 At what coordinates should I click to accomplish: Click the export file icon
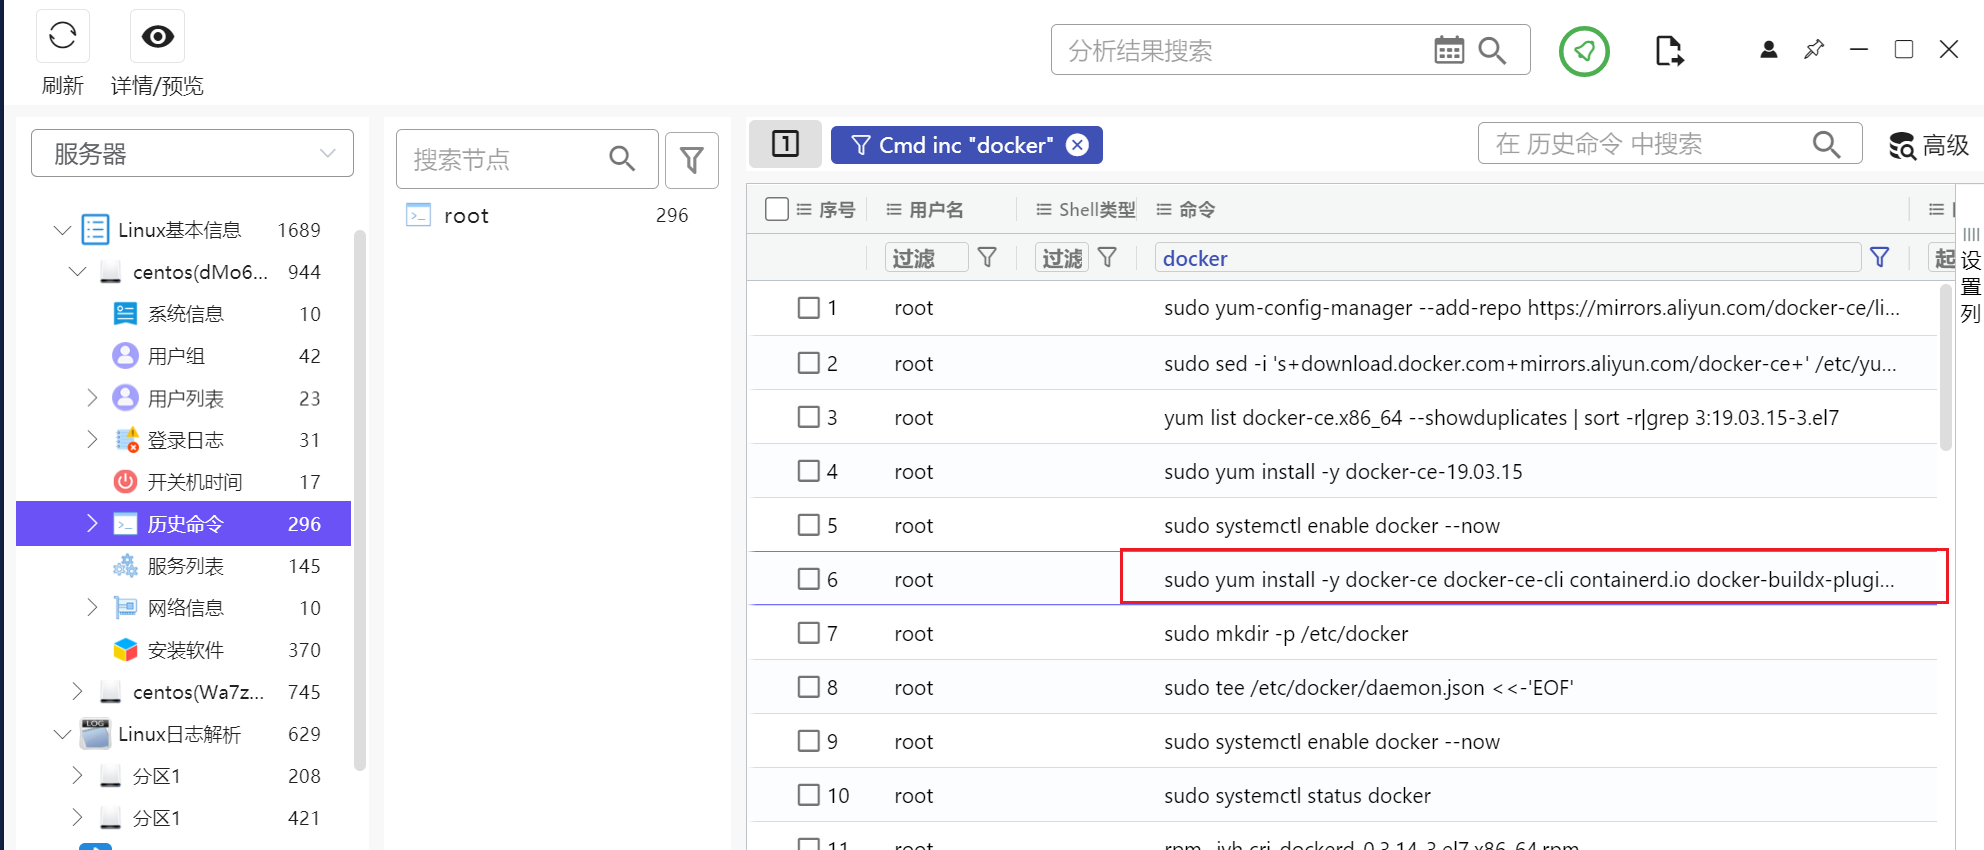(x=1669, y=50)
